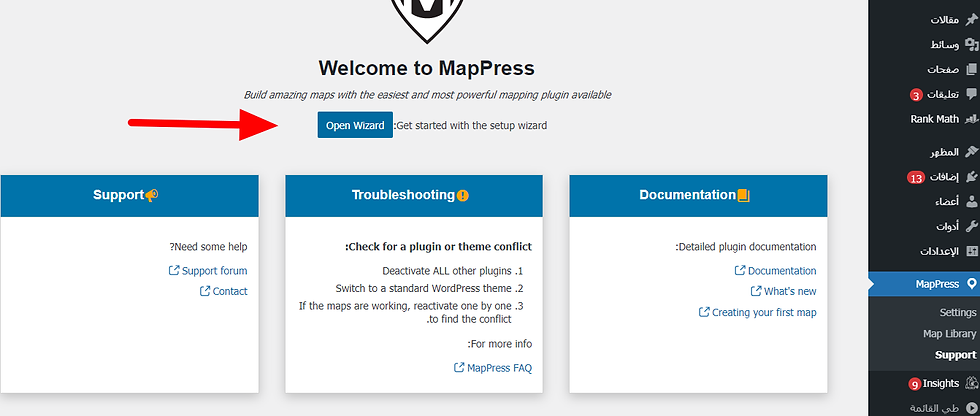
Task: Click the Insights icon in sidebar
Action: [x=971, y=383]
